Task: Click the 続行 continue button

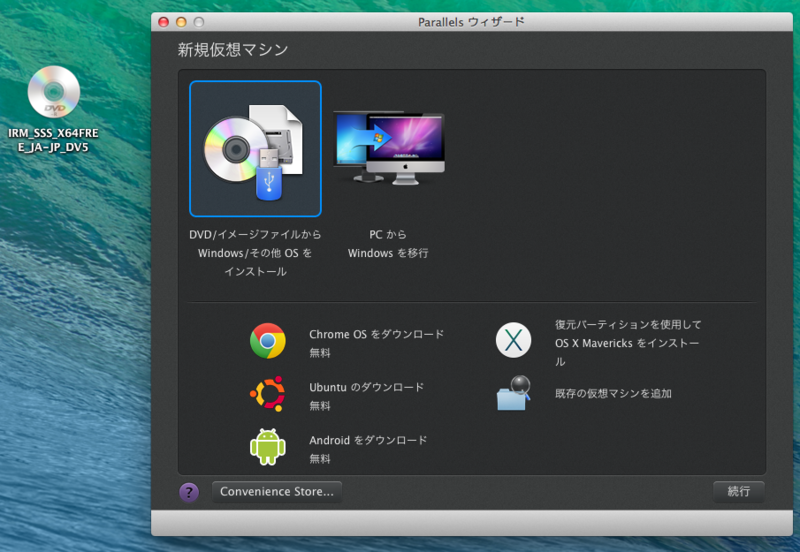Action: click(x=738, y=491)
